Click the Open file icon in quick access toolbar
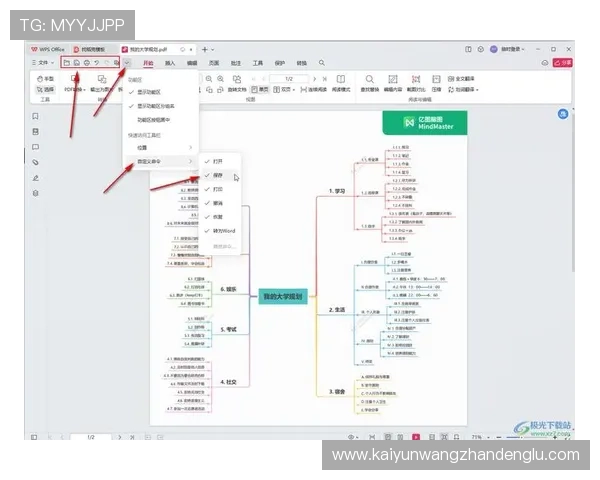Screen dimensions: 600x480 pos(67,63)
